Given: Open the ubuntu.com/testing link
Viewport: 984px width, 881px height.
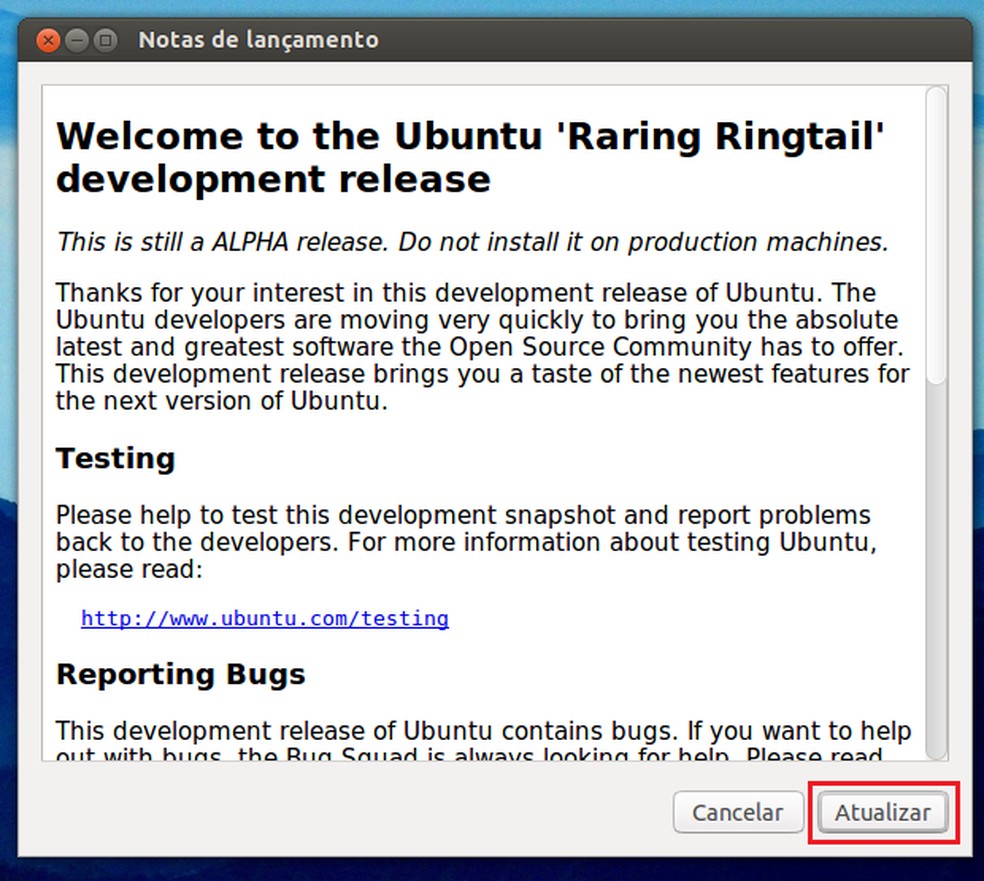Looking at the screenshot, I should pyautogui.click(x=265, y=619).
